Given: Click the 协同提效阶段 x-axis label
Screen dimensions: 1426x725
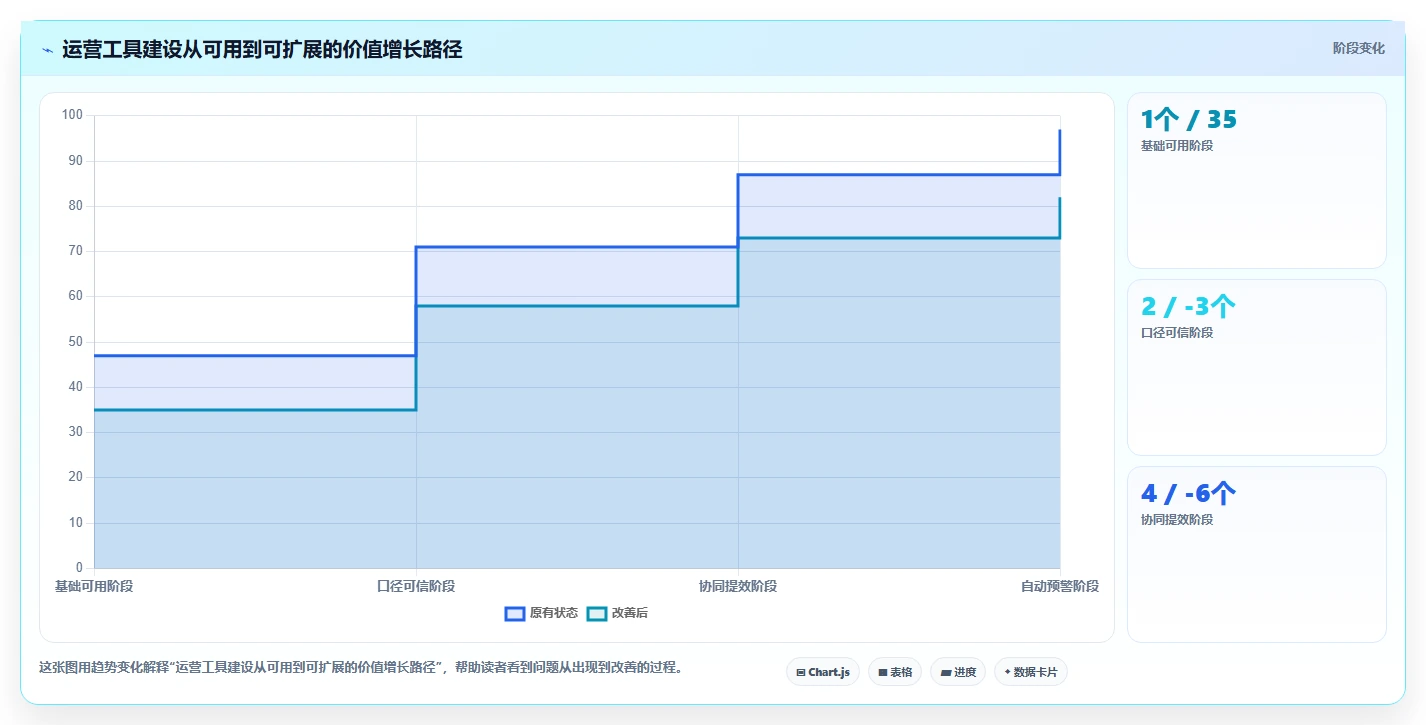Looking at the screenshot, I should 738,586.
